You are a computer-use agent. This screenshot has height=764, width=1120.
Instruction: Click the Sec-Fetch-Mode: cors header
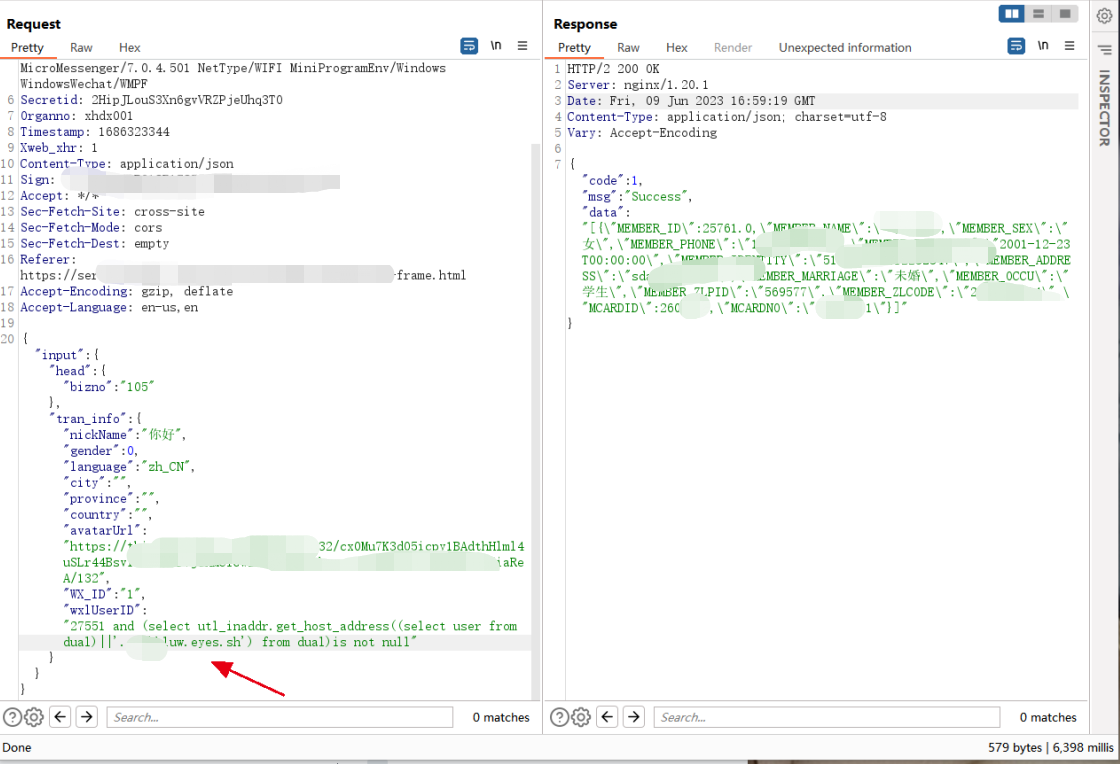click(x=91, y=227)
